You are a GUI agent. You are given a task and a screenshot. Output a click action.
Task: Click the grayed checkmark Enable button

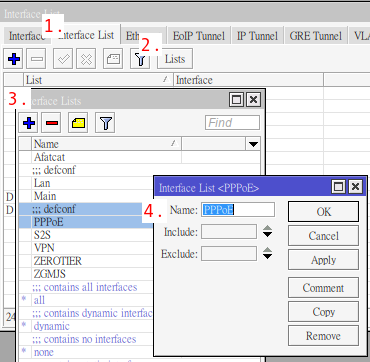click(63, 59)
